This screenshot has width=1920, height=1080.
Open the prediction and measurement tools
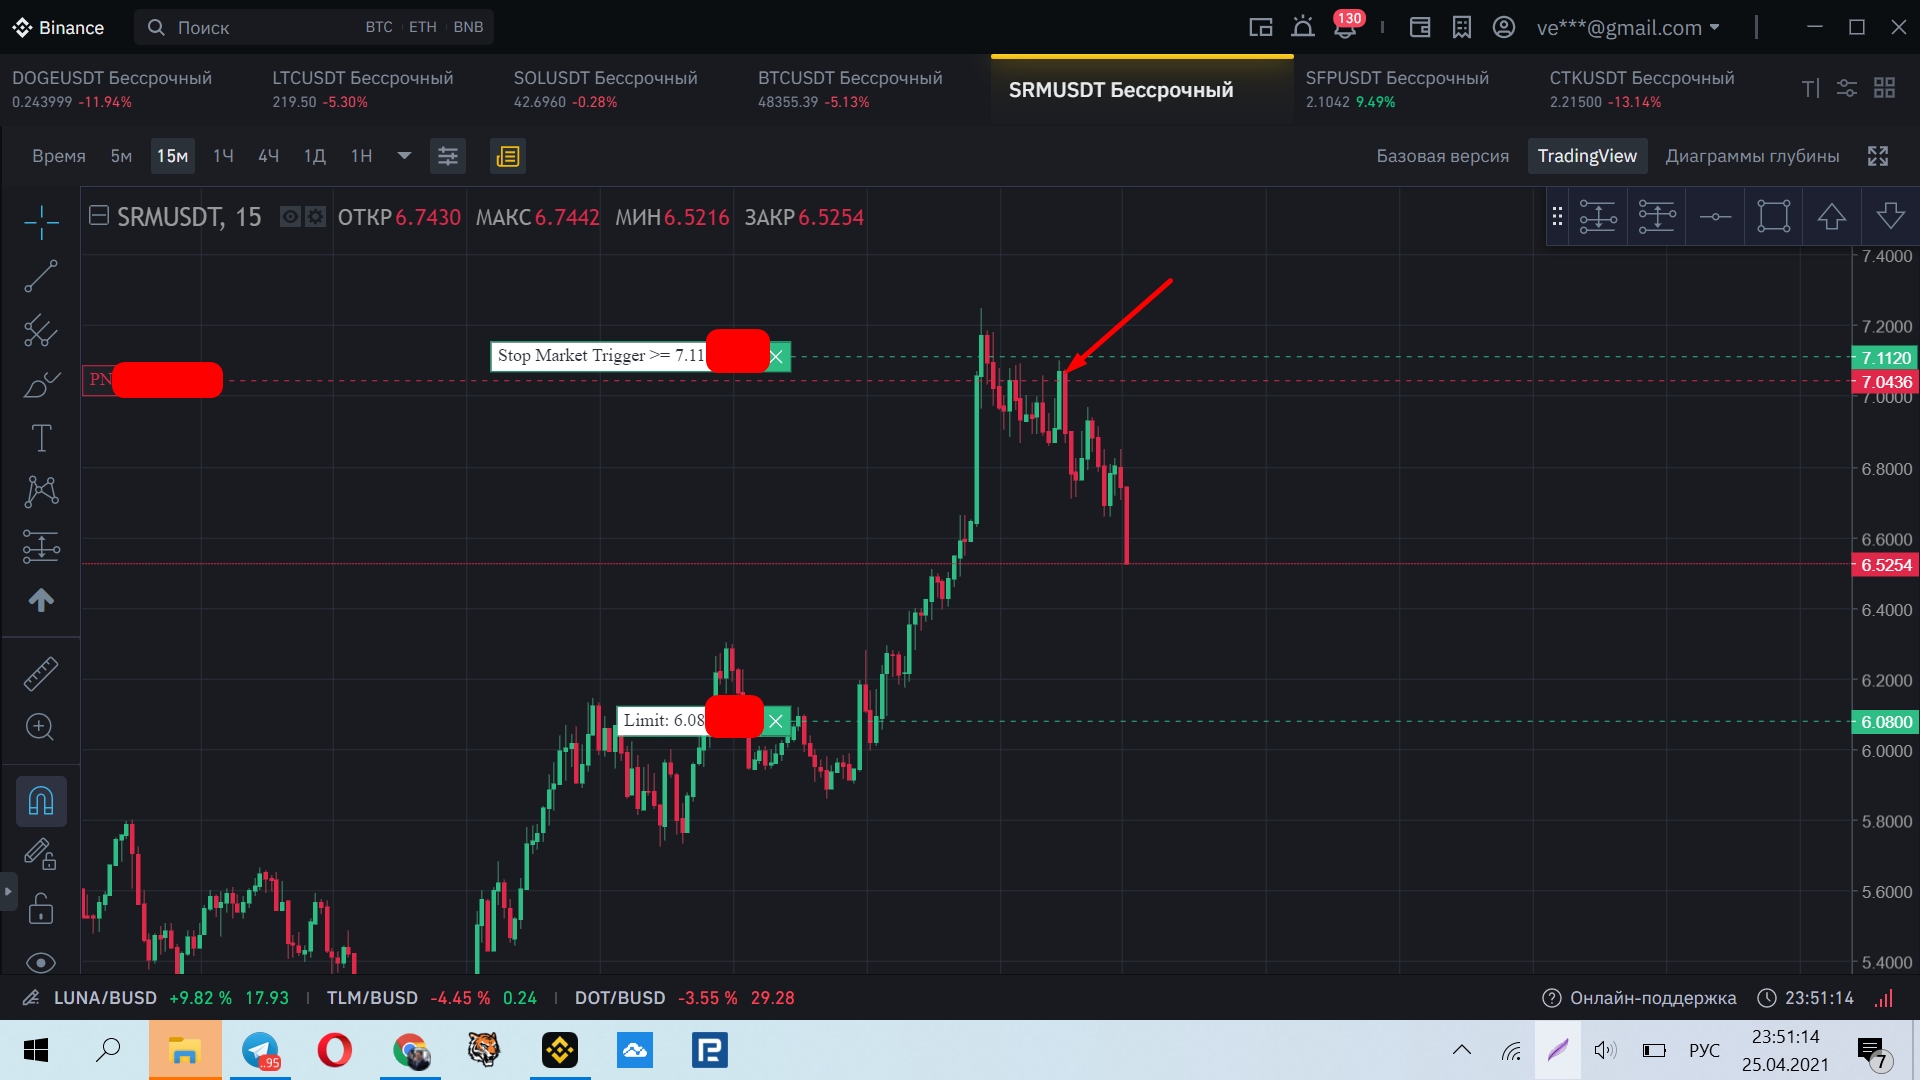click(41, 546)
